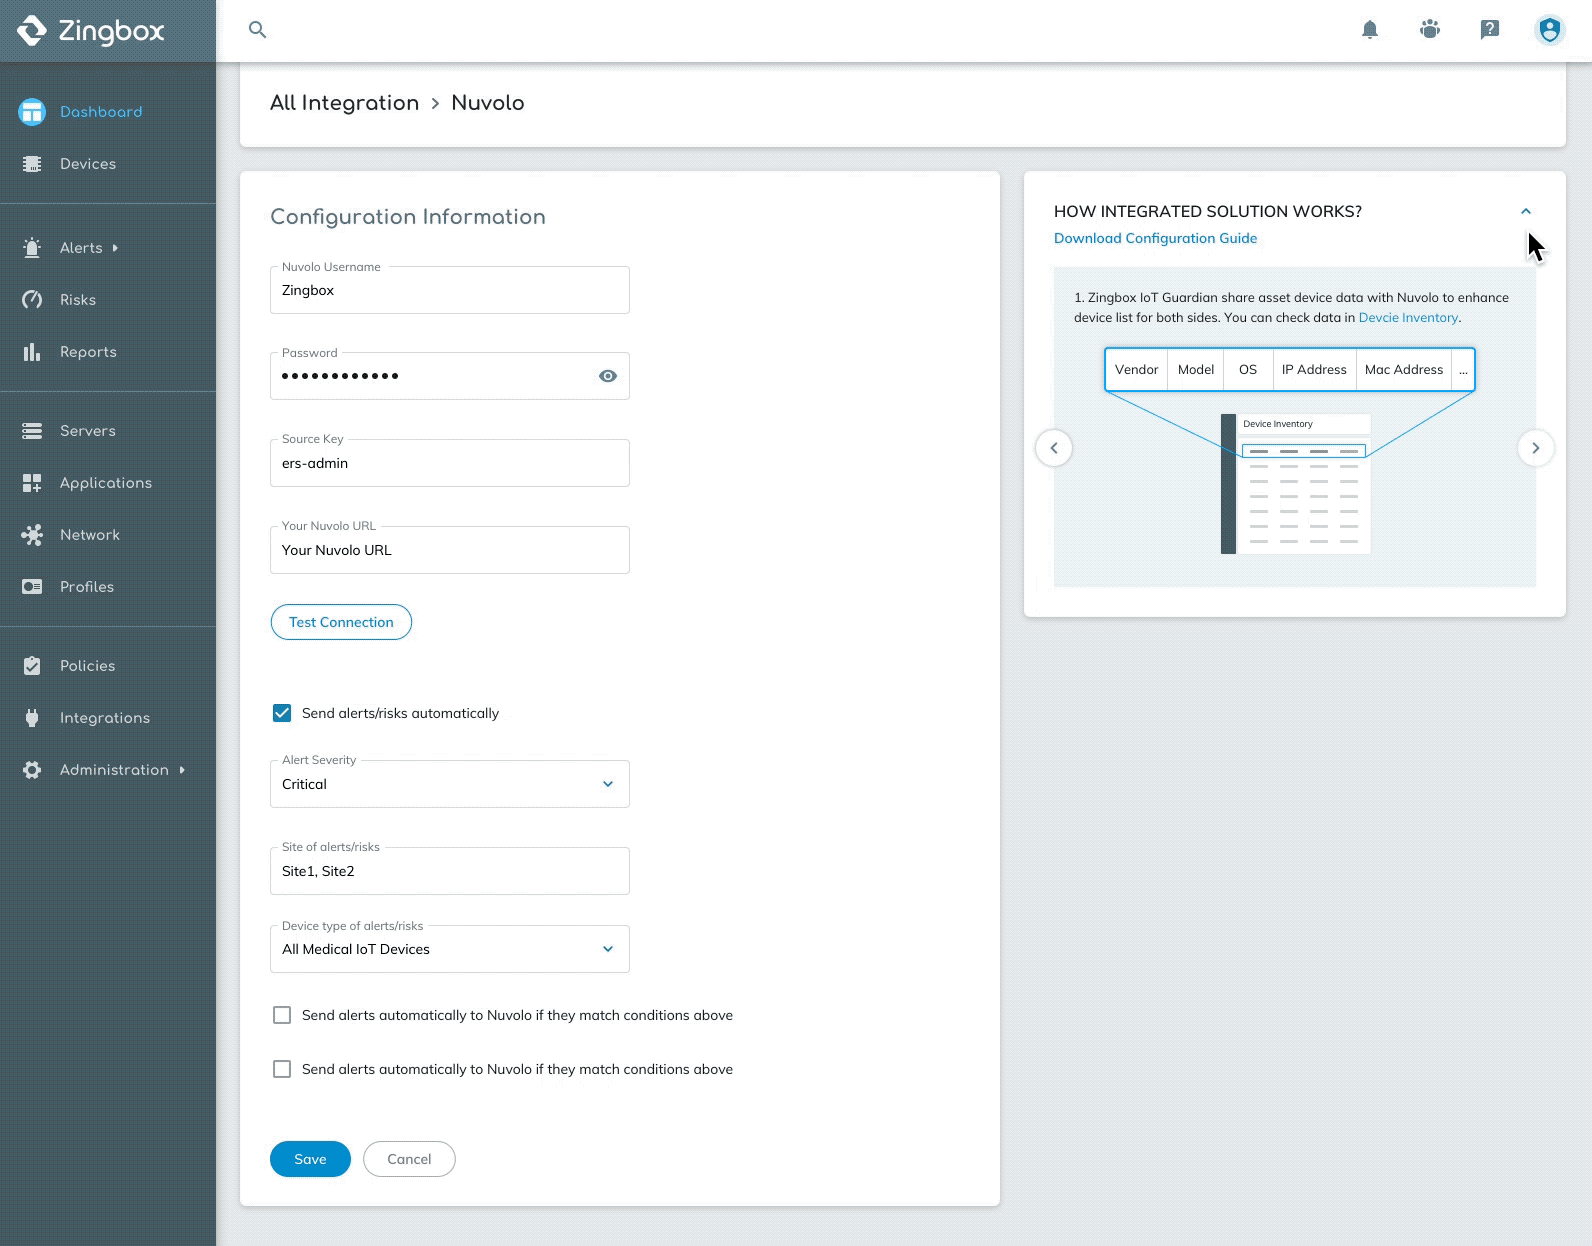
Task: Check the first Send alerts automatically to Nuvolo box
Action: (282, 1015)
